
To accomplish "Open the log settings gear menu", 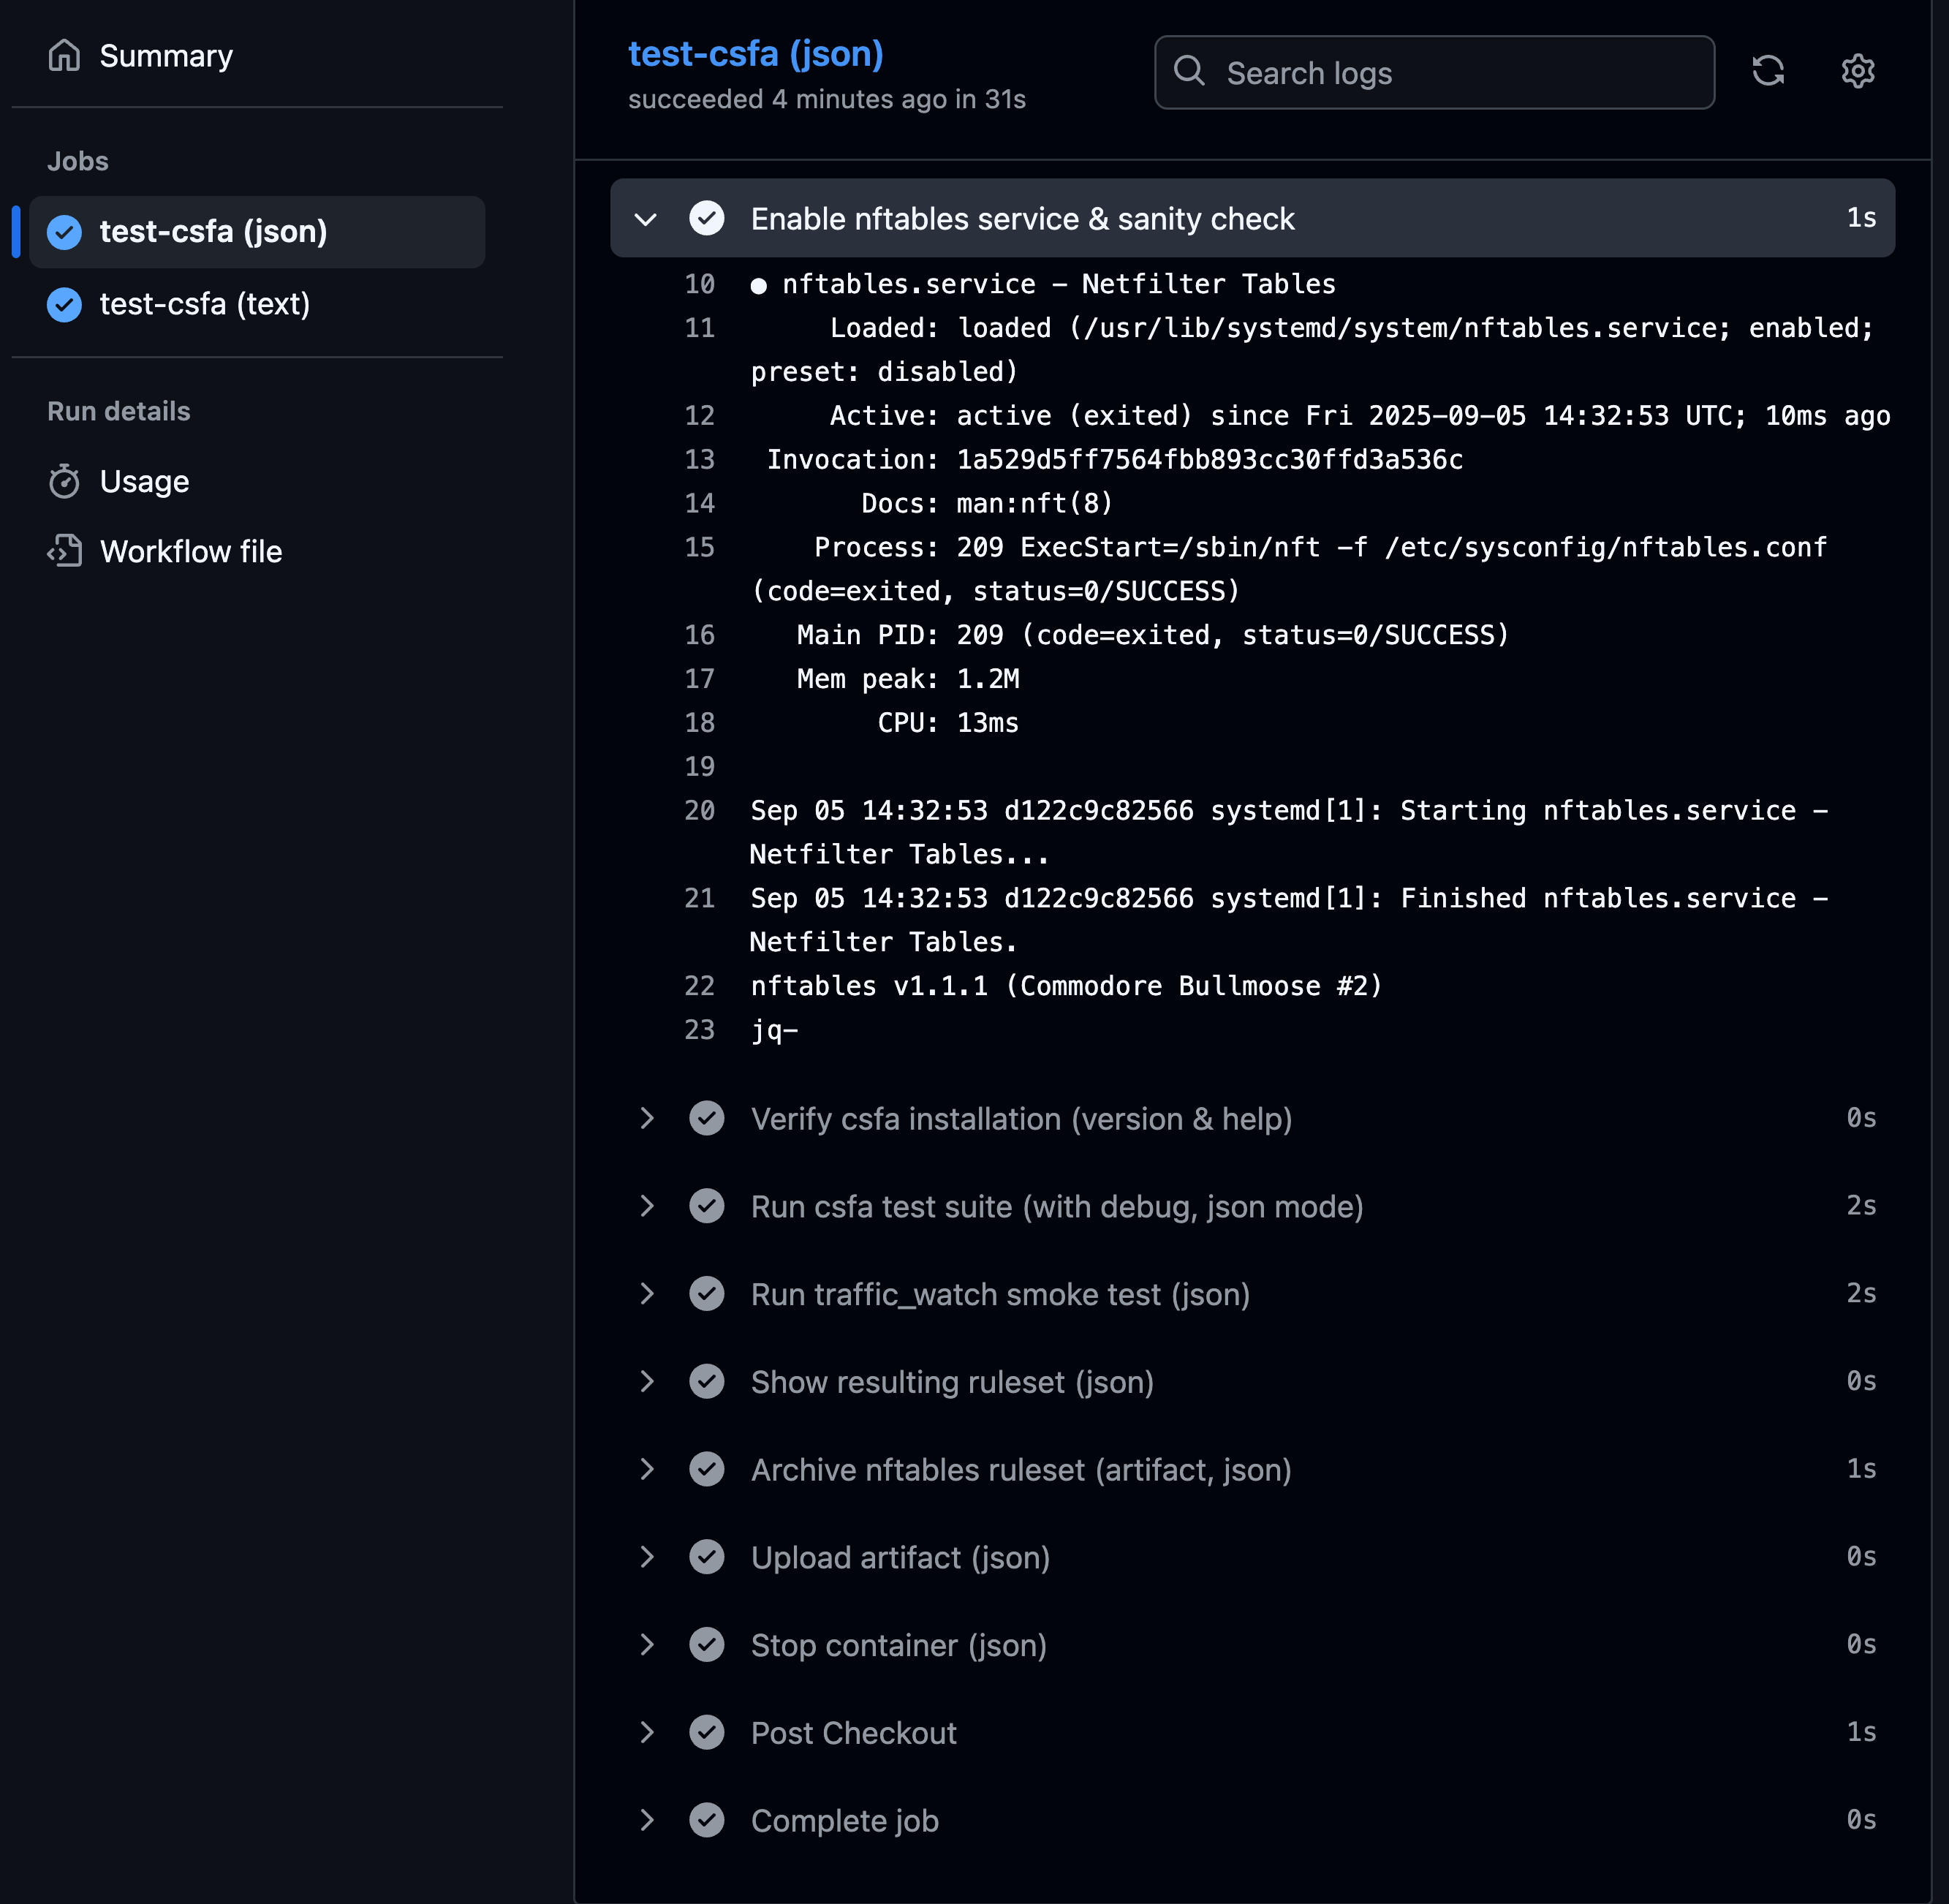I will coord(1857,71).
